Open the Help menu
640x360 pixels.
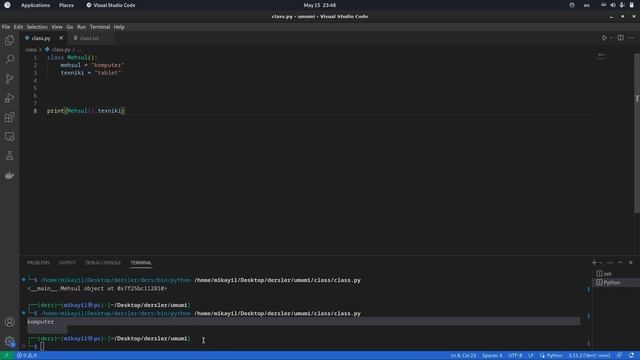tap(119, 27)
